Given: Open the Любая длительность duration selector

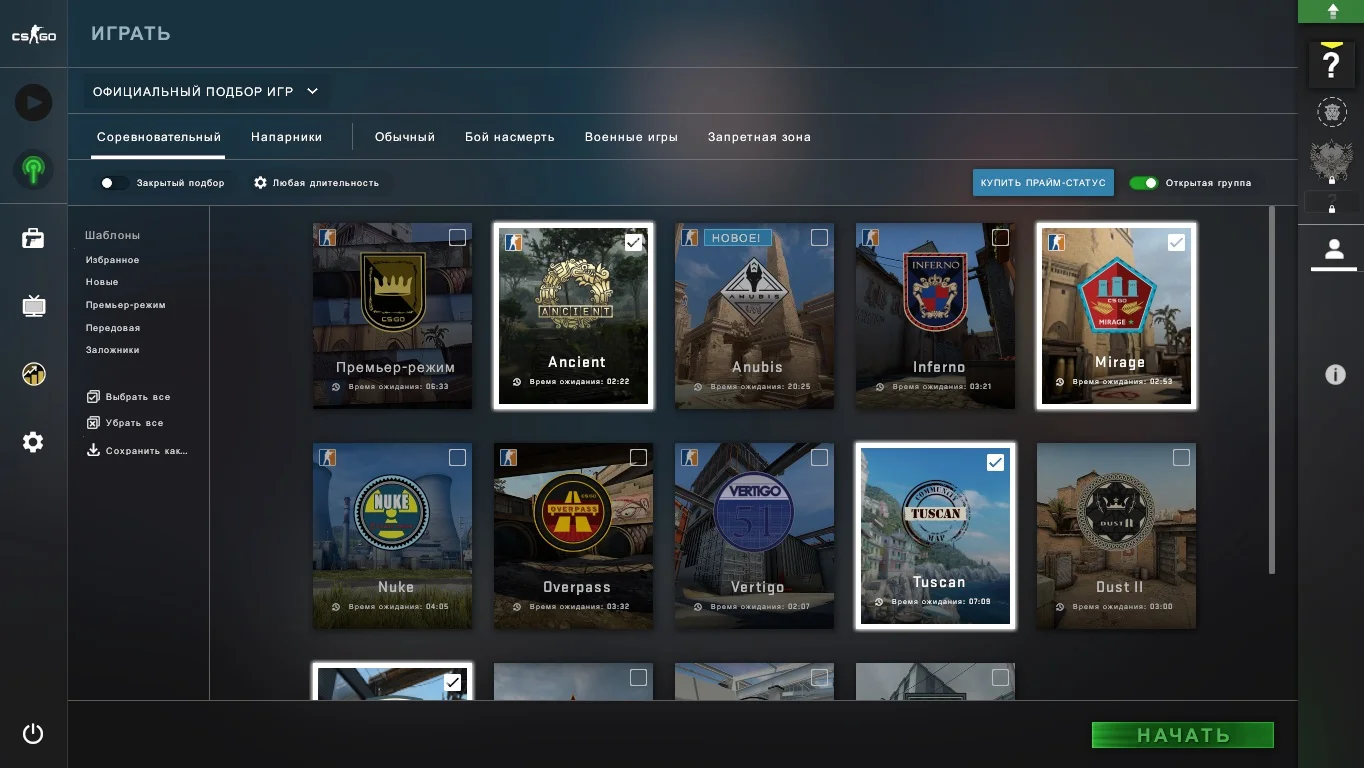Looking at the screenshot, I should click(x=316, y=183).
